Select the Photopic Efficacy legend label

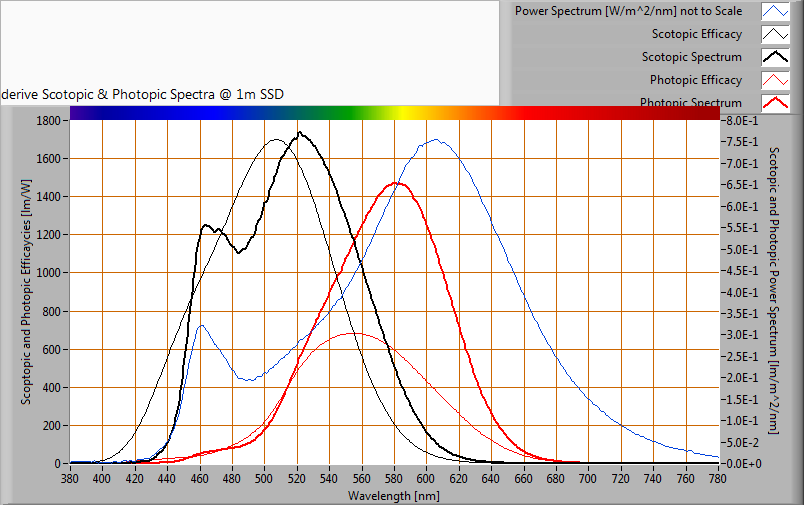[695, 80]
